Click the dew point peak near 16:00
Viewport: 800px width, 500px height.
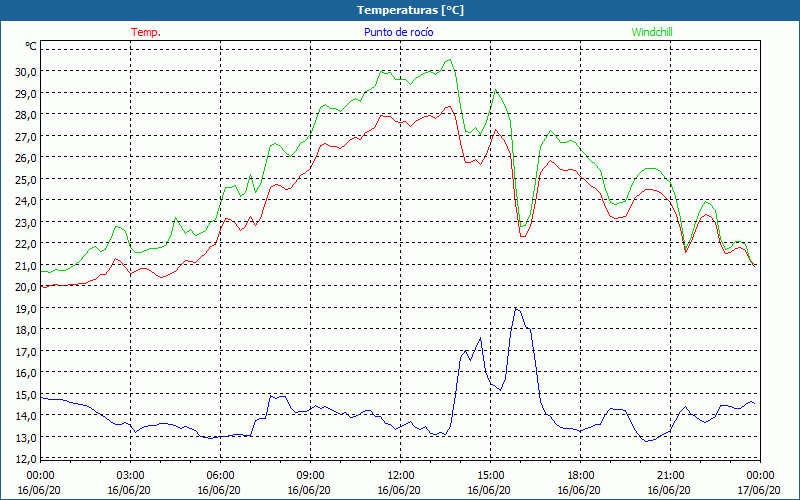point(517,309)
